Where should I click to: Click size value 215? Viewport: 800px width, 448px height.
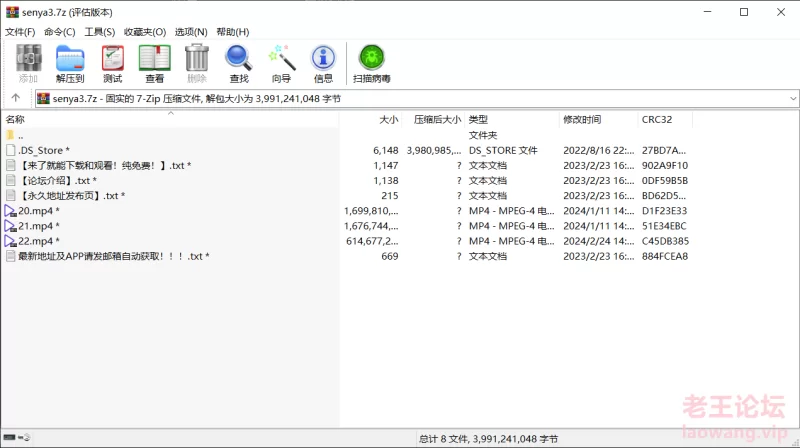click(x=390, y=195)
